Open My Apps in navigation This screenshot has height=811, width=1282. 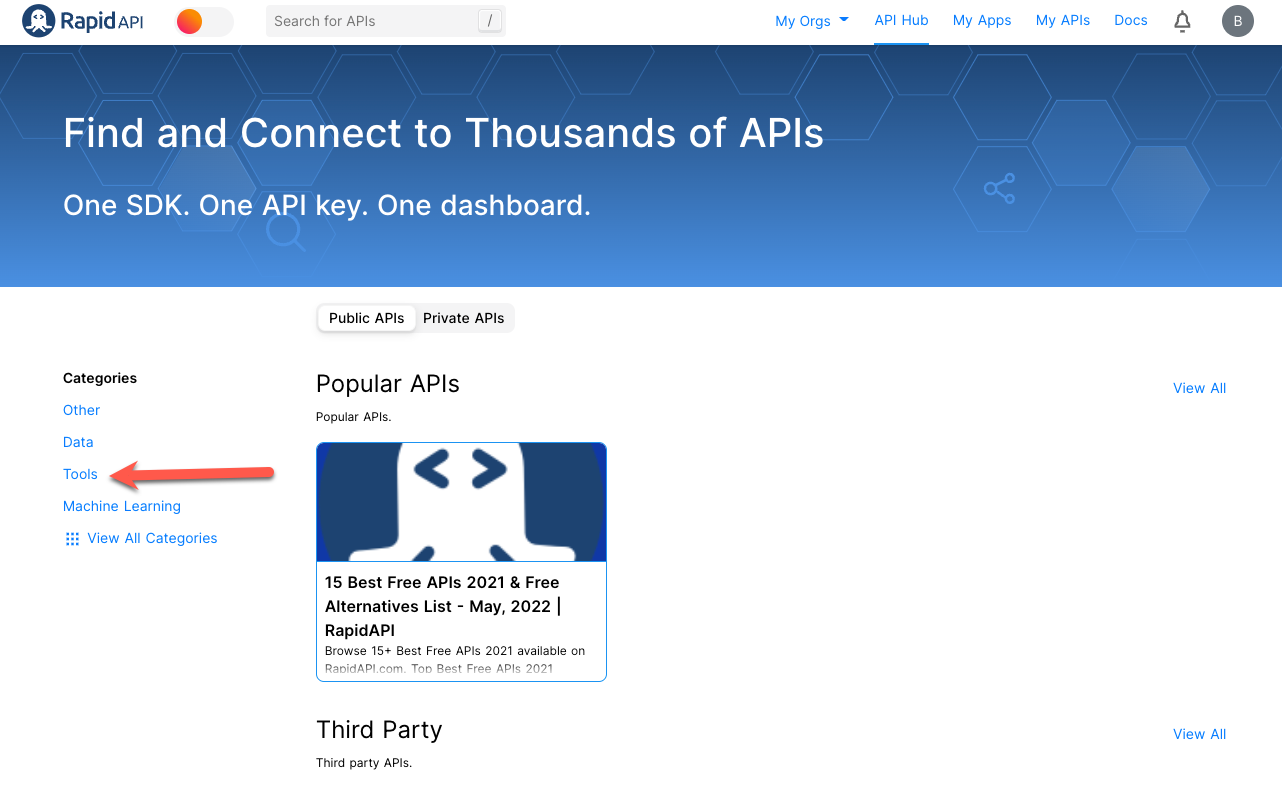pyautogui.click(x=982, y=20)
